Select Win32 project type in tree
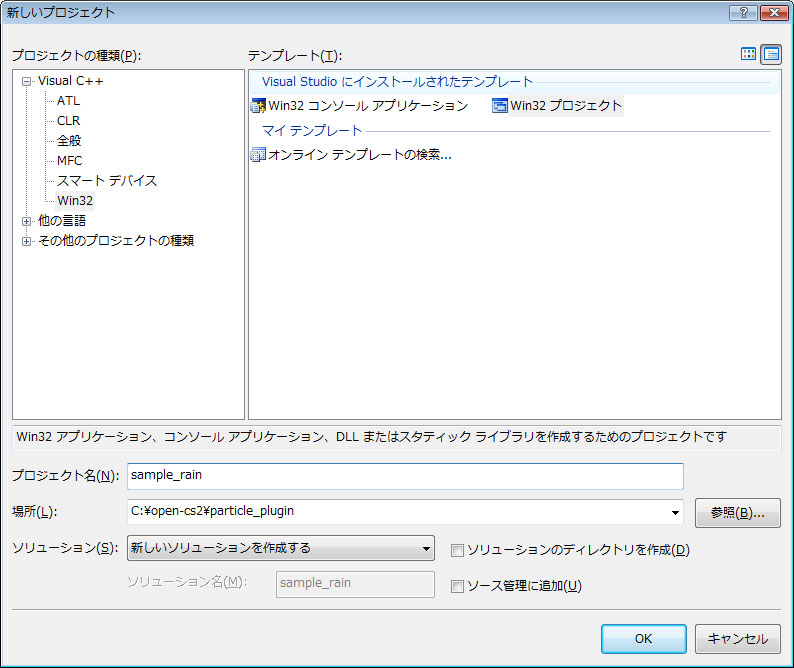Image resolution: width=794 pixels, height=668 pixels. pos(75,201)
